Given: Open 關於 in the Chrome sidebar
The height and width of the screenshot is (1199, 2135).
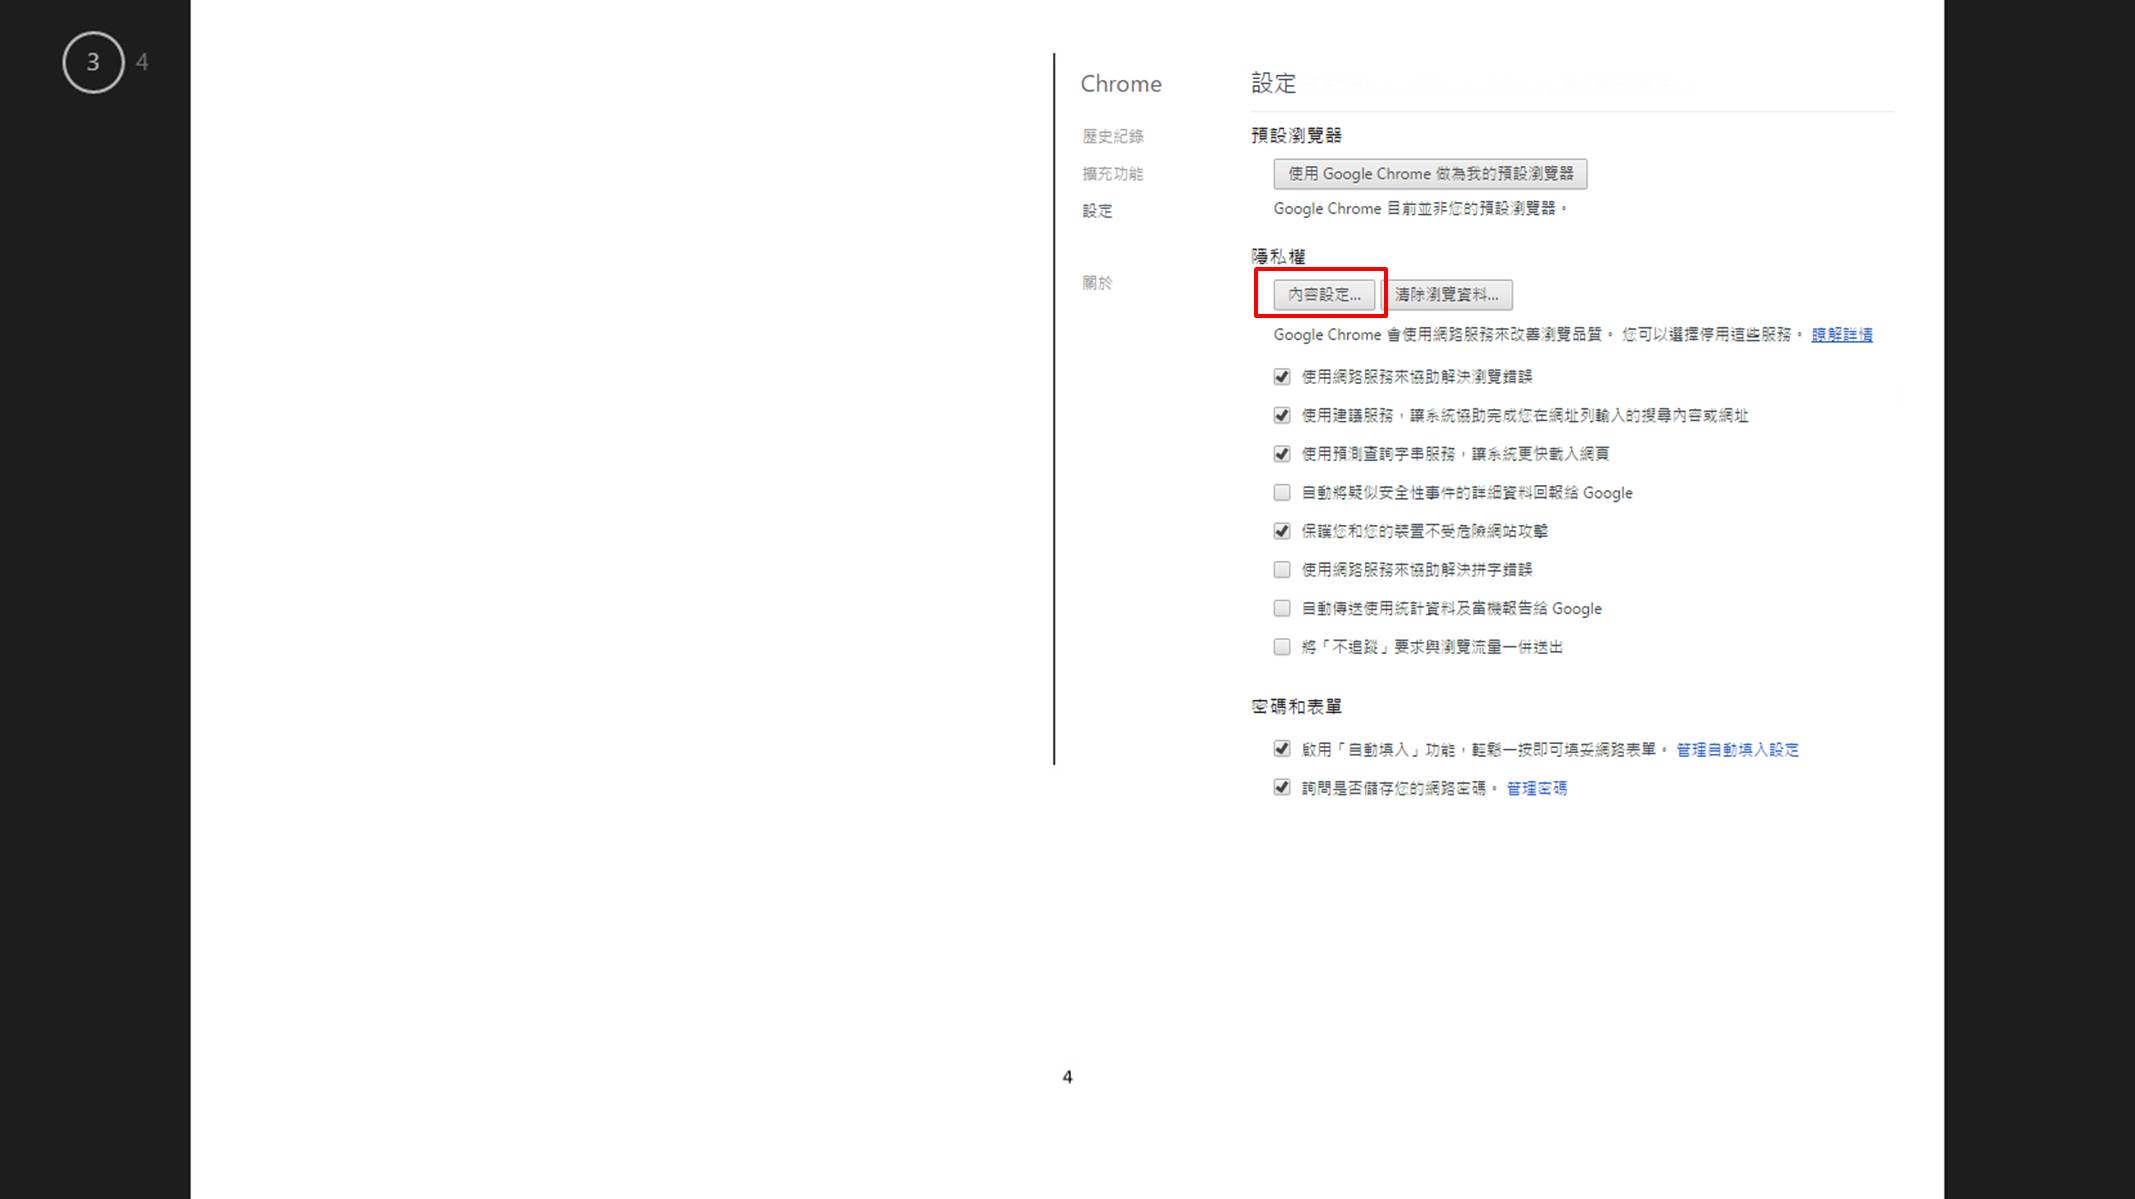Looking at the screenshot, I should (x=1097, y=283).
